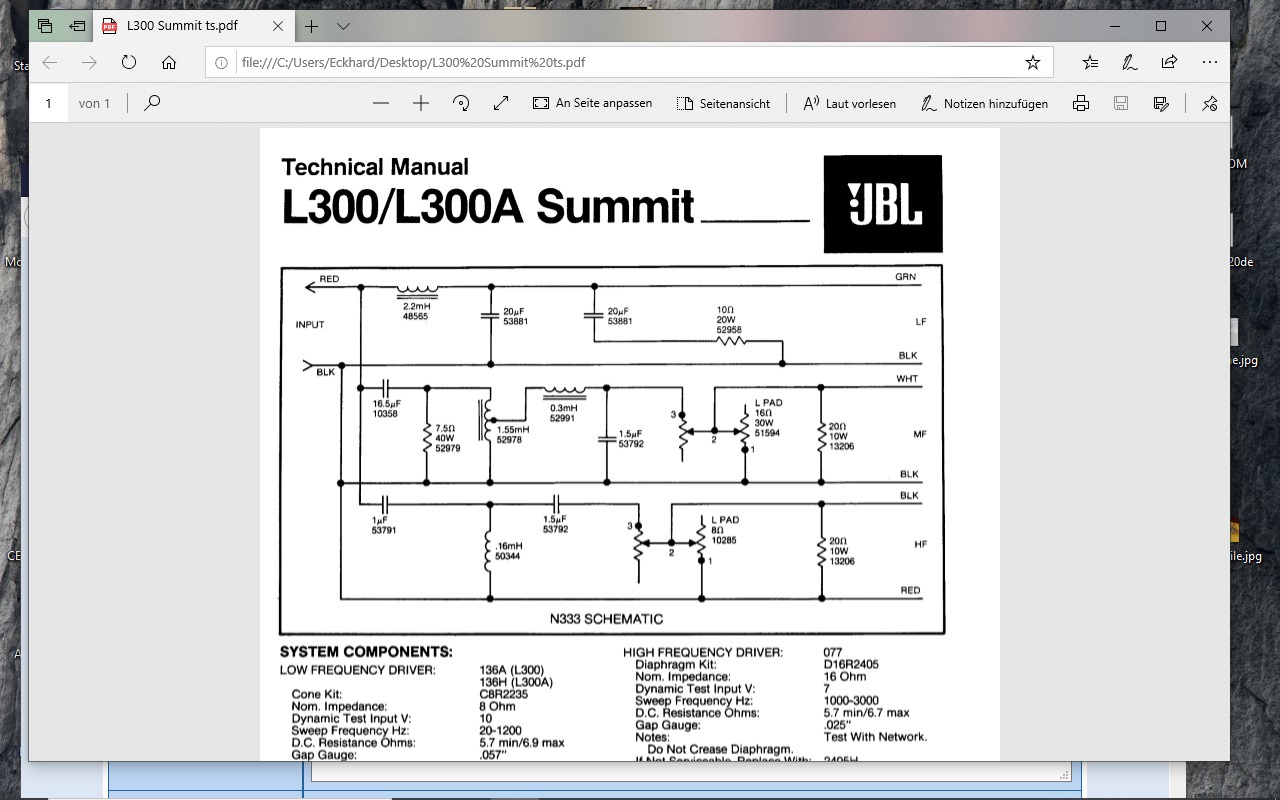Share this page
The image size is (1280, 800).
(1169, 62)
